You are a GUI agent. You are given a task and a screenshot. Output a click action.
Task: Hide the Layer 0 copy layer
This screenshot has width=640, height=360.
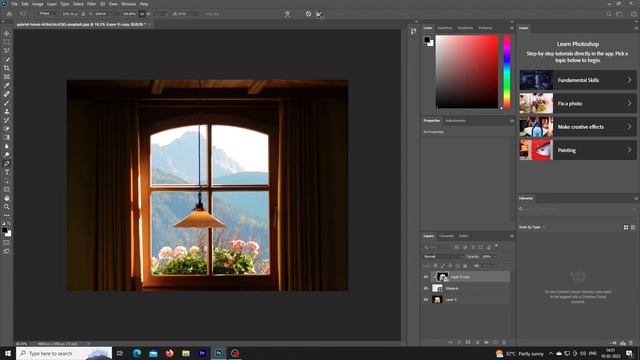[x=426, y=277]
